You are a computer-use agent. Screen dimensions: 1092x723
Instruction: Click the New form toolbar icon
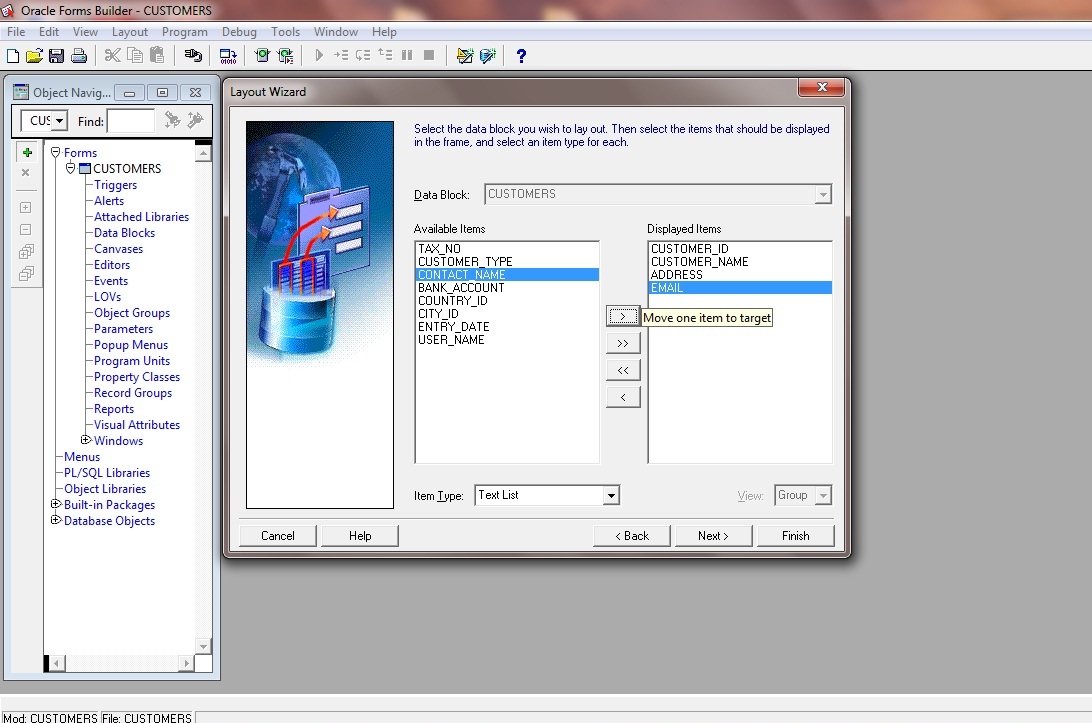point(13,56)
